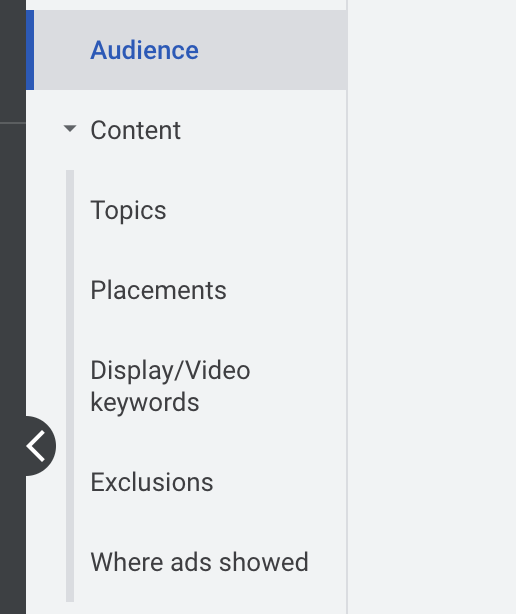Open the Placements page
Viewport: 516px width, 614px height.
click(159, 290)
